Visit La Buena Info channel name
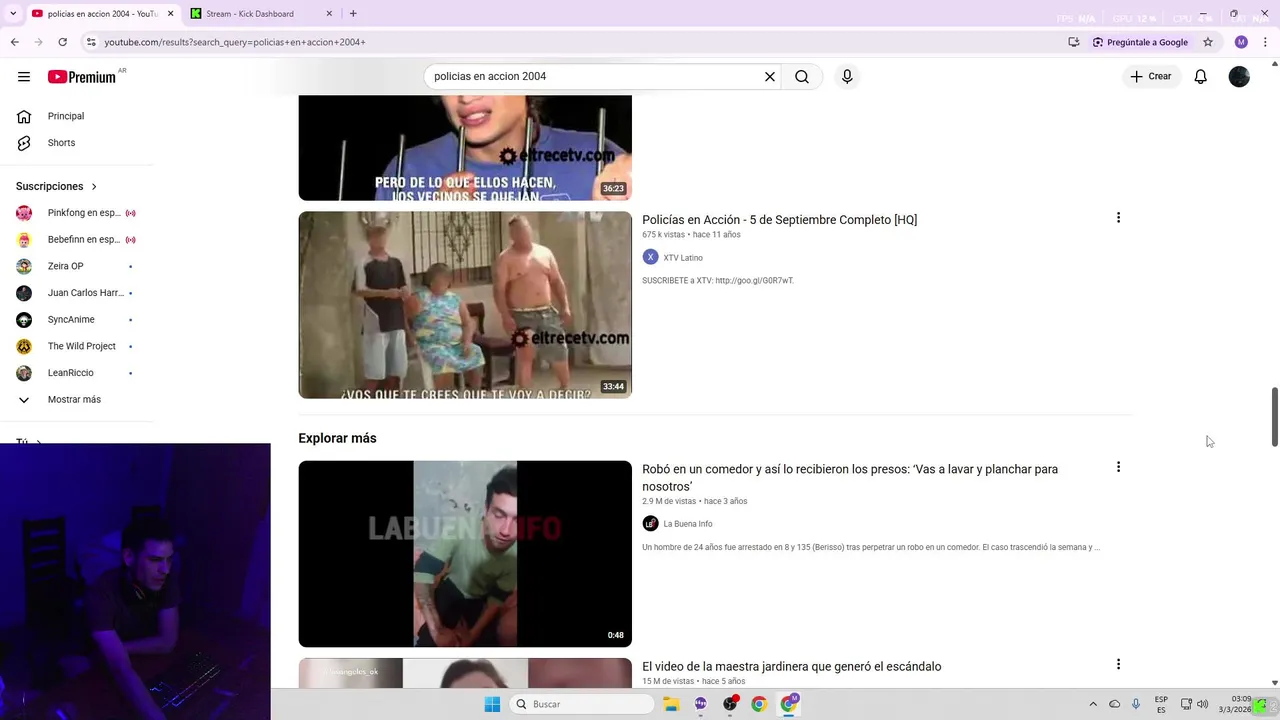The height and width of the screenshot is (720, 1280). click(688, 524)
